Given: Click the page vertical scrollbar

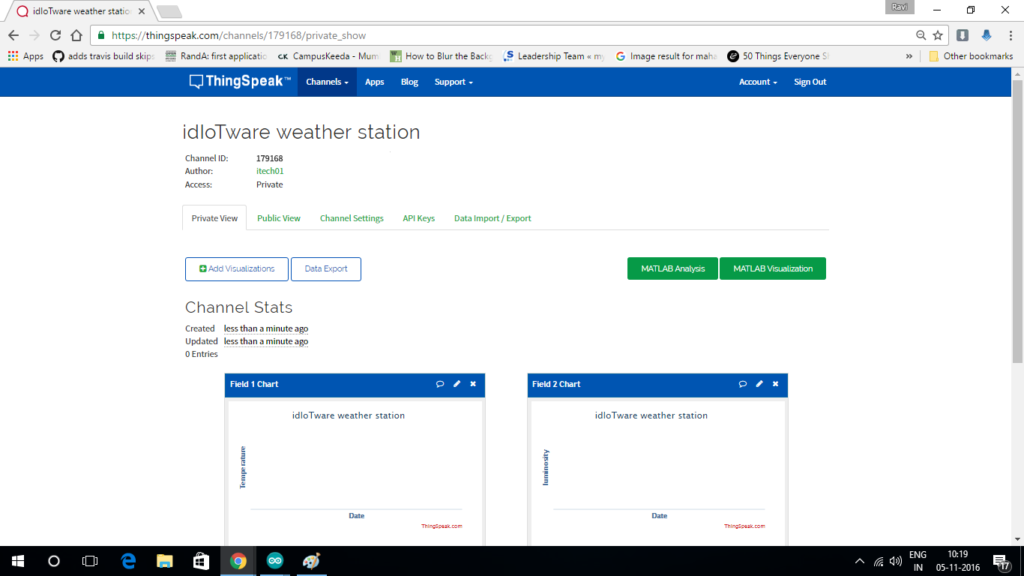Looking at the screenshot, I should 1017,222.
